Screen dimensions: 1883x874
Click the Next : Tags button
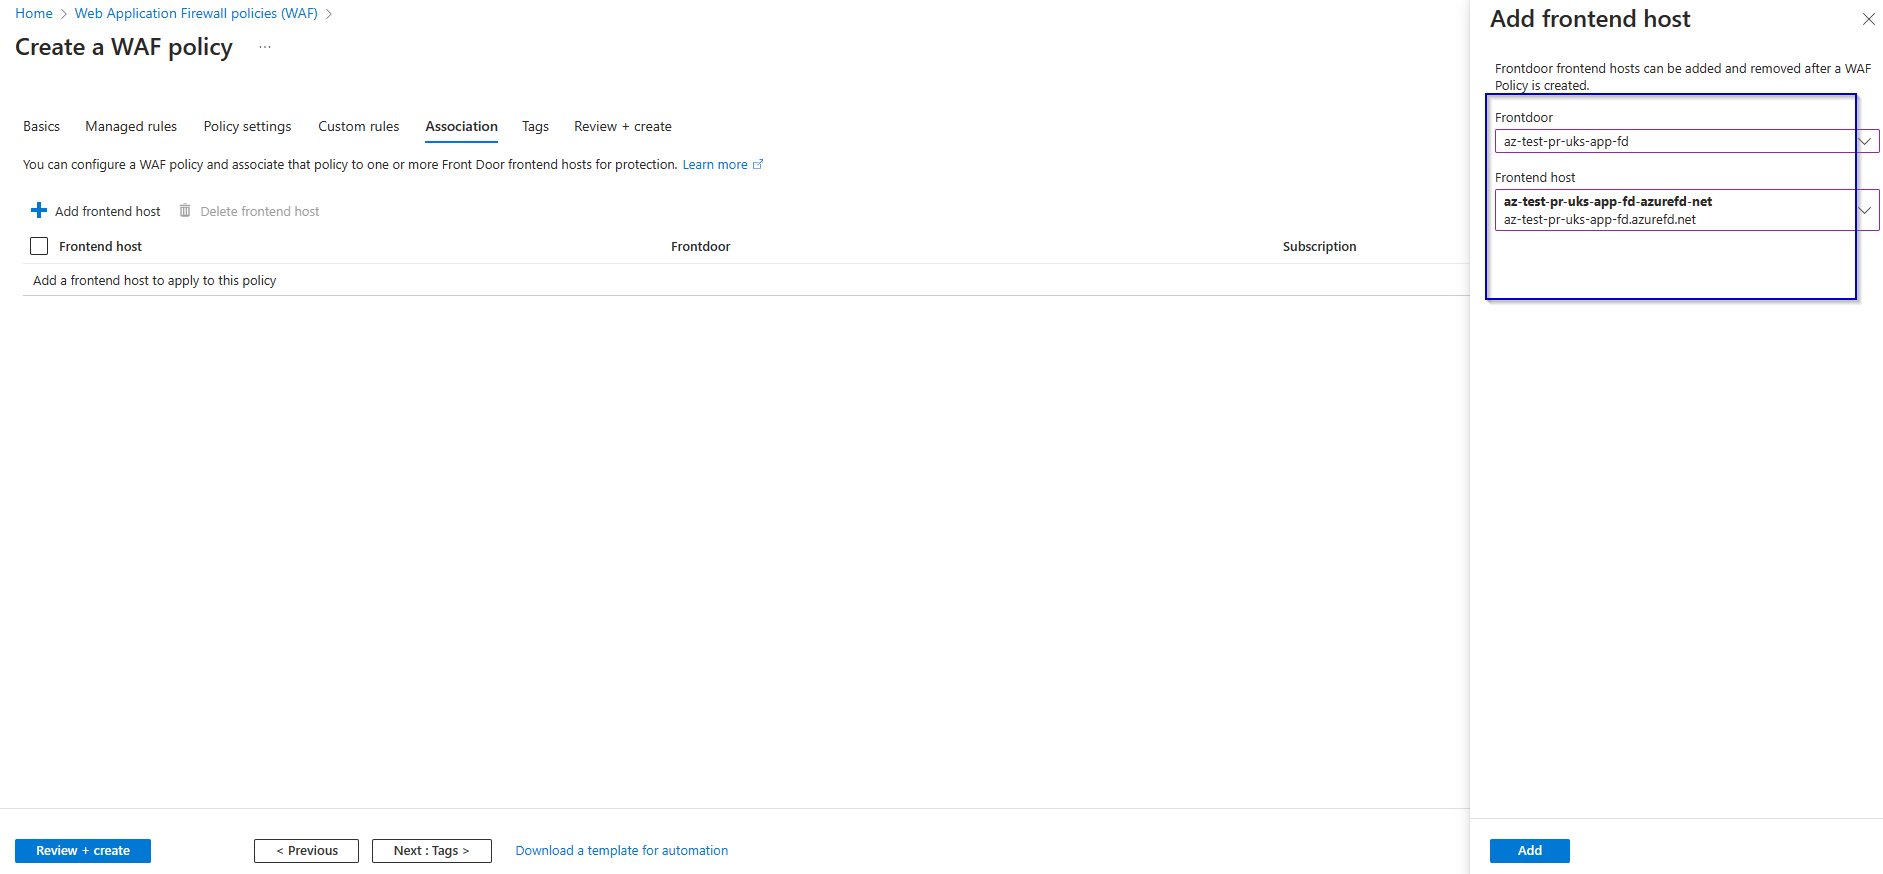(432, 850)
